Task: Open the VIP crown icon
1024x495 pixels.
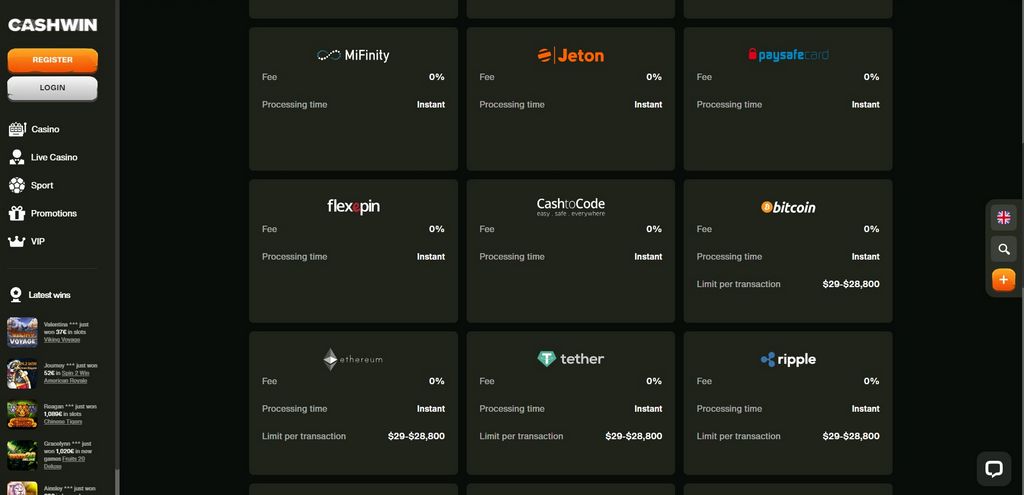Action: 17,242
